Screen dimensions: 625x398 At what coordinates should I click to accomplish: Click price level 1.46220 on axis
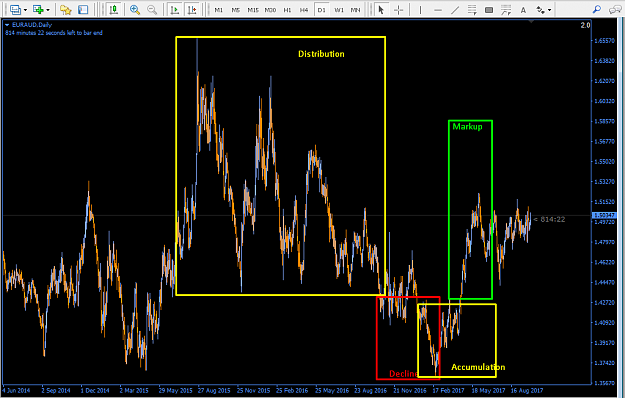605,262
